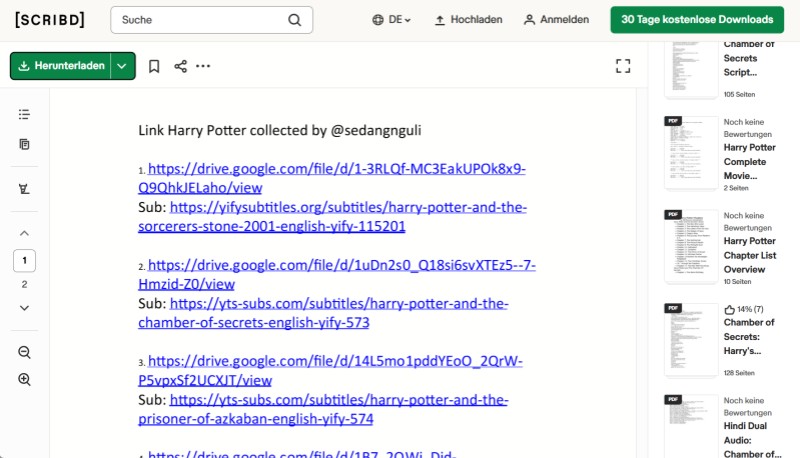Enter fullscreen mode with expand icon
This screenshot has width=800, height=458.
click(x=623, y=66)
